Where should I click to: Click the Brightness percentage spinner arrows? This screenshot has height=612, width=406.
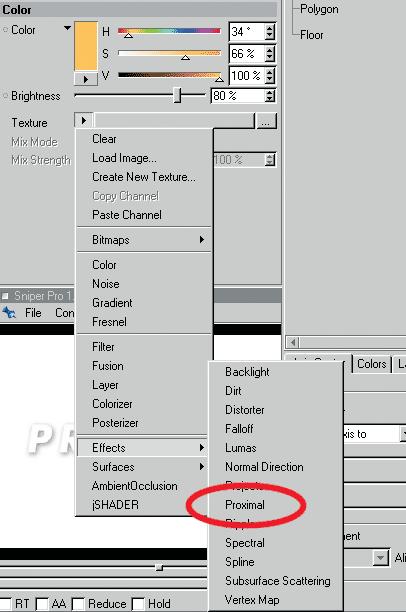pyautogui.click(x=269, y=96)
